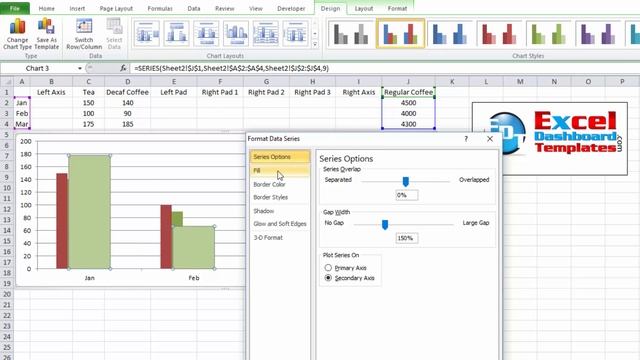Apply the green chart style
The image size is (640, 360).
point(549,33)
